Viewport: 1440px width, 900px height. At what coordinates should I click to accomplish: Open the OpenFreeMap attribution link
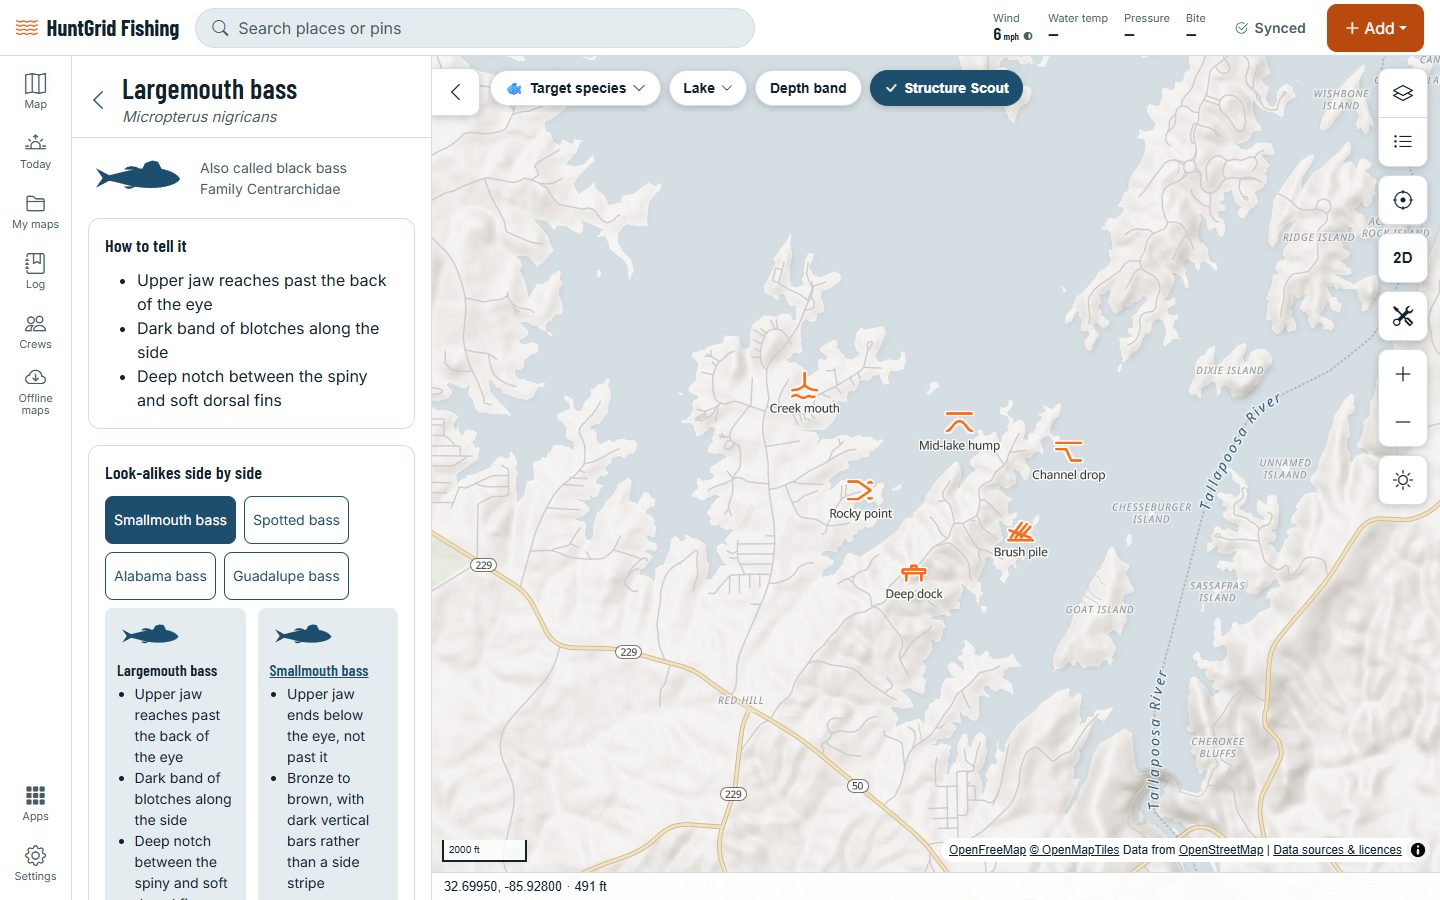pos(987,850)
